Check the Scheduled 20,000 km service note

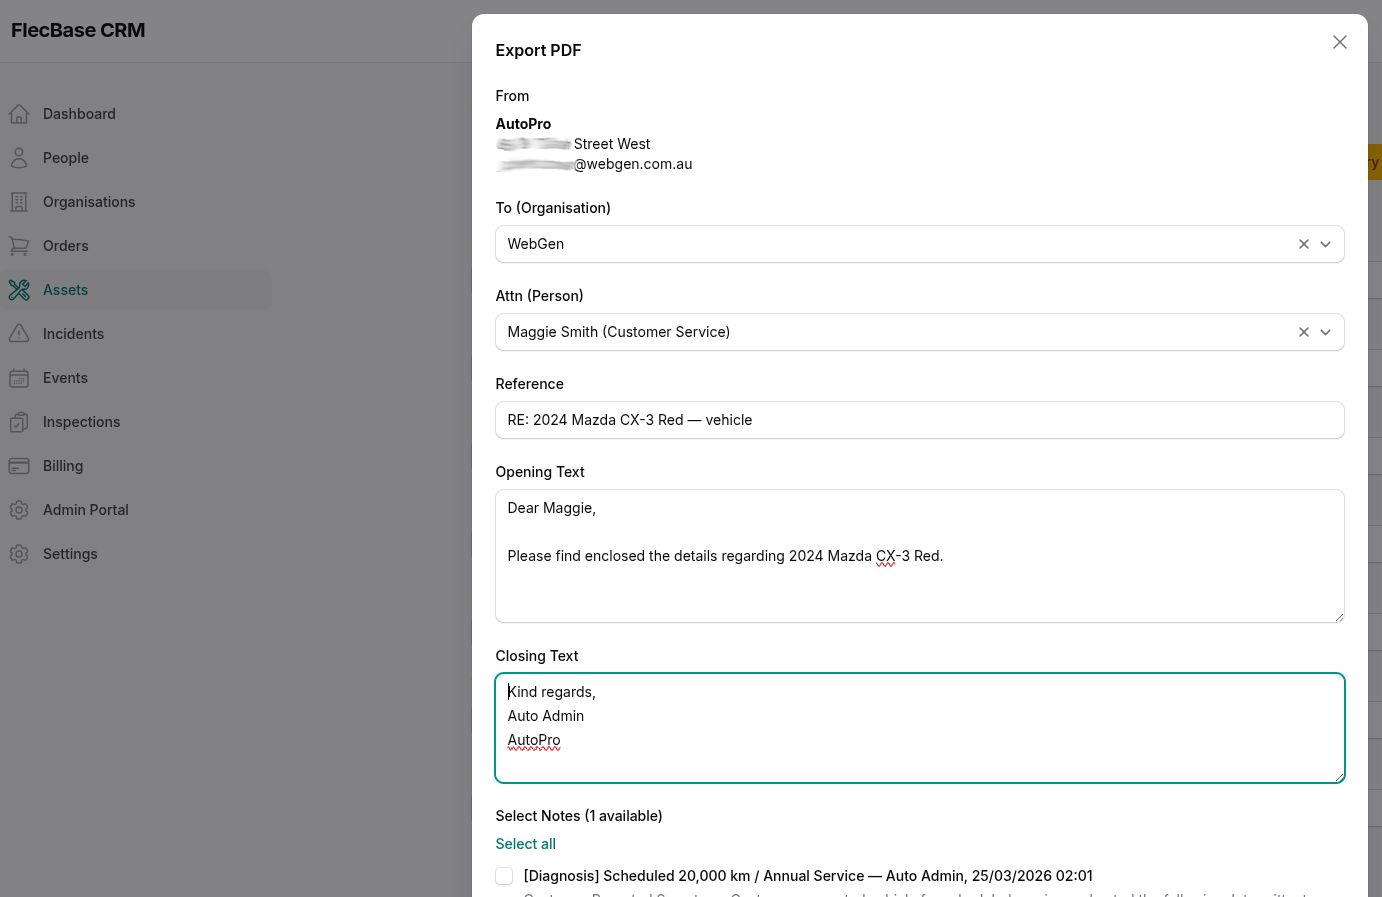pyautogui.click(x=504, y=875)
